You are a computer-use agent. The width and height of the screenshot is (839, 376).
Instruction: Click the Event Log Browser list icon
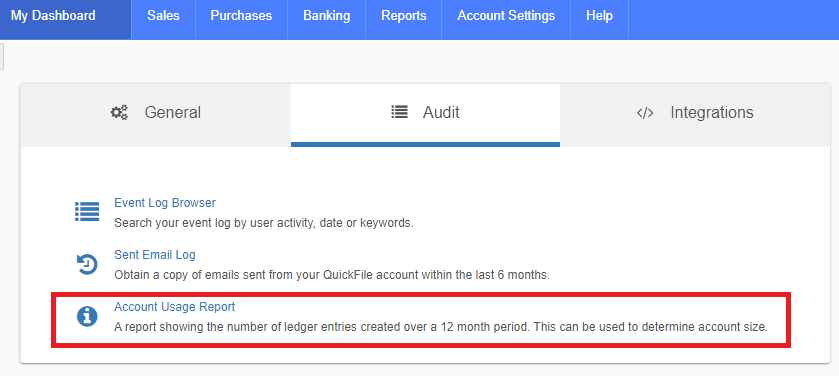[87, 212]
